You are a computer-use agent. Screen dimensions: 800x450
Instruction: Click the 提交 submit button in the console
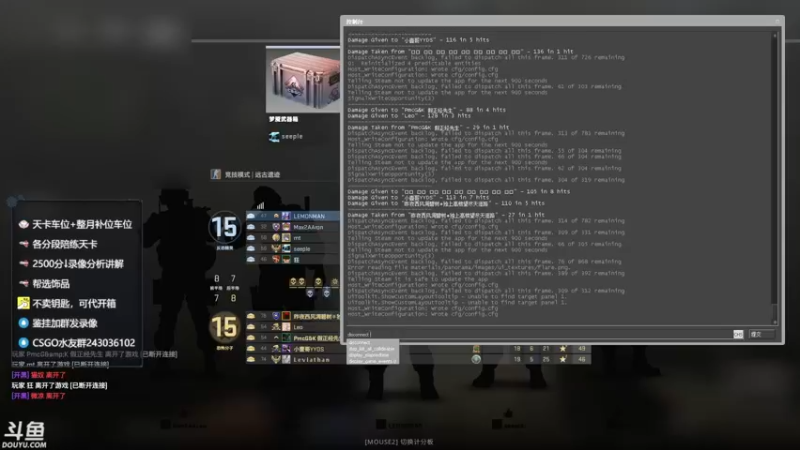click(x=761, y=334)
